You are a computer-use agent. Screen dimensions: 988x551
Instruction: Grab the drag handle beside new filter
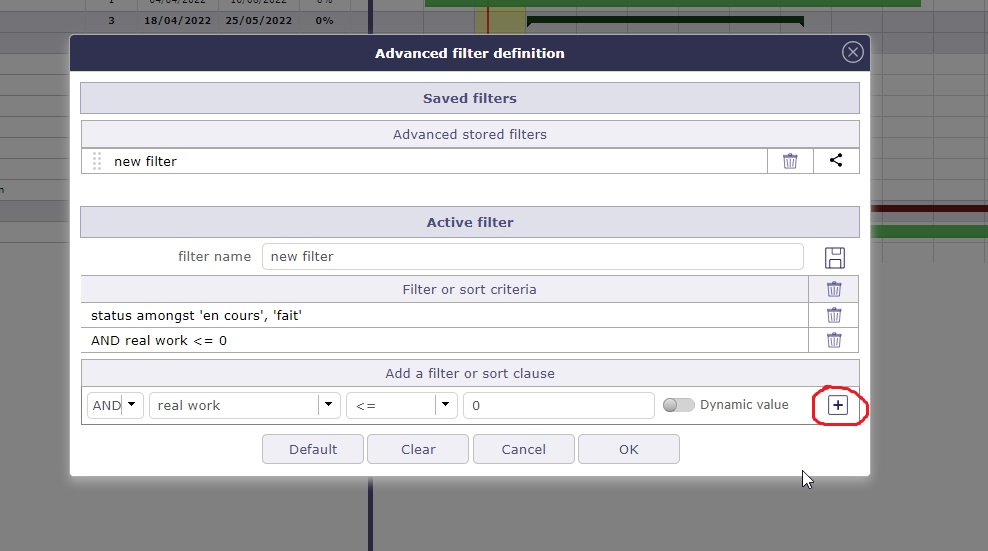tap(97, 161)
